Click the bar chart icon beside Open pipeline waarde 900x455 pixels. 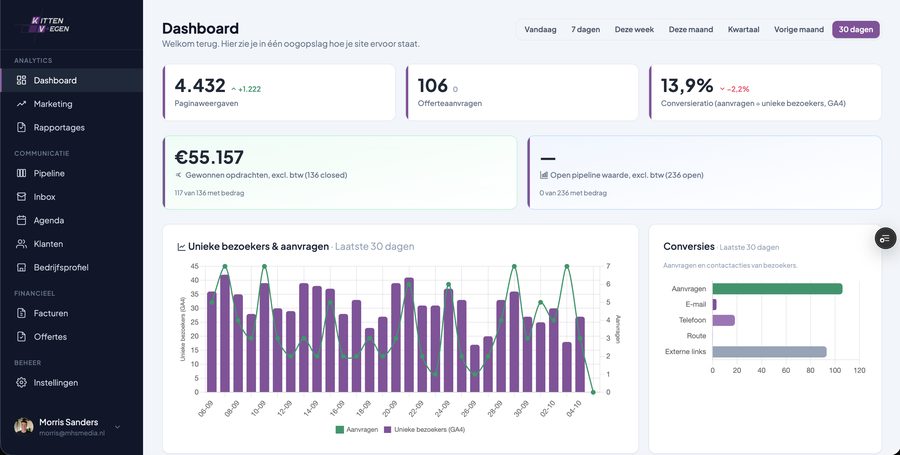click(544, 175)
